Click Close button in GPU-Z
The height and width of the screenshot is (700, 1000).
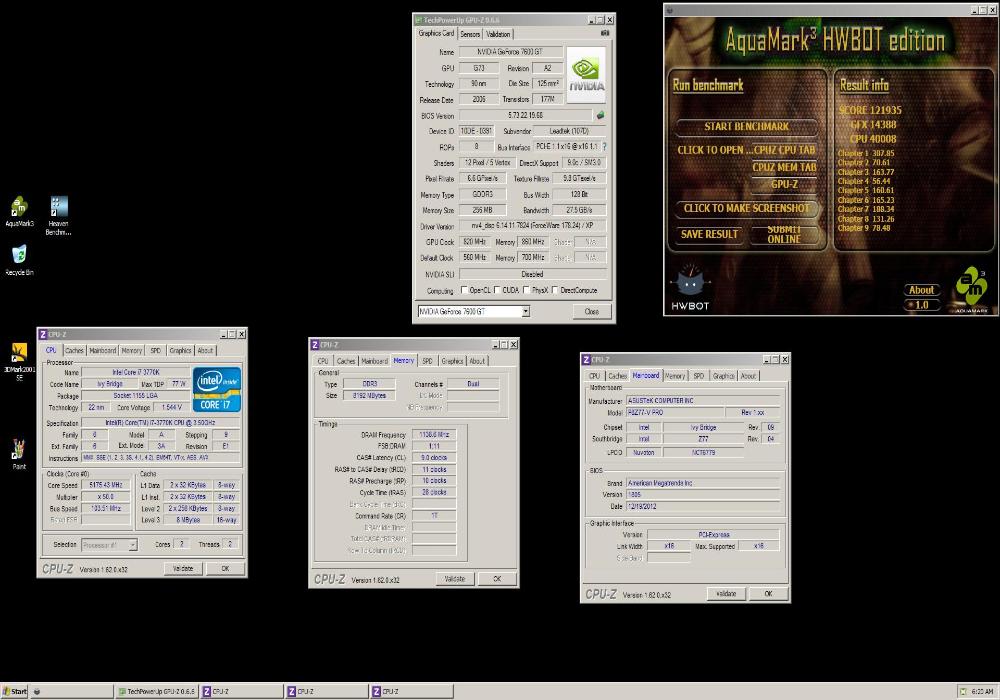point(591,311)
